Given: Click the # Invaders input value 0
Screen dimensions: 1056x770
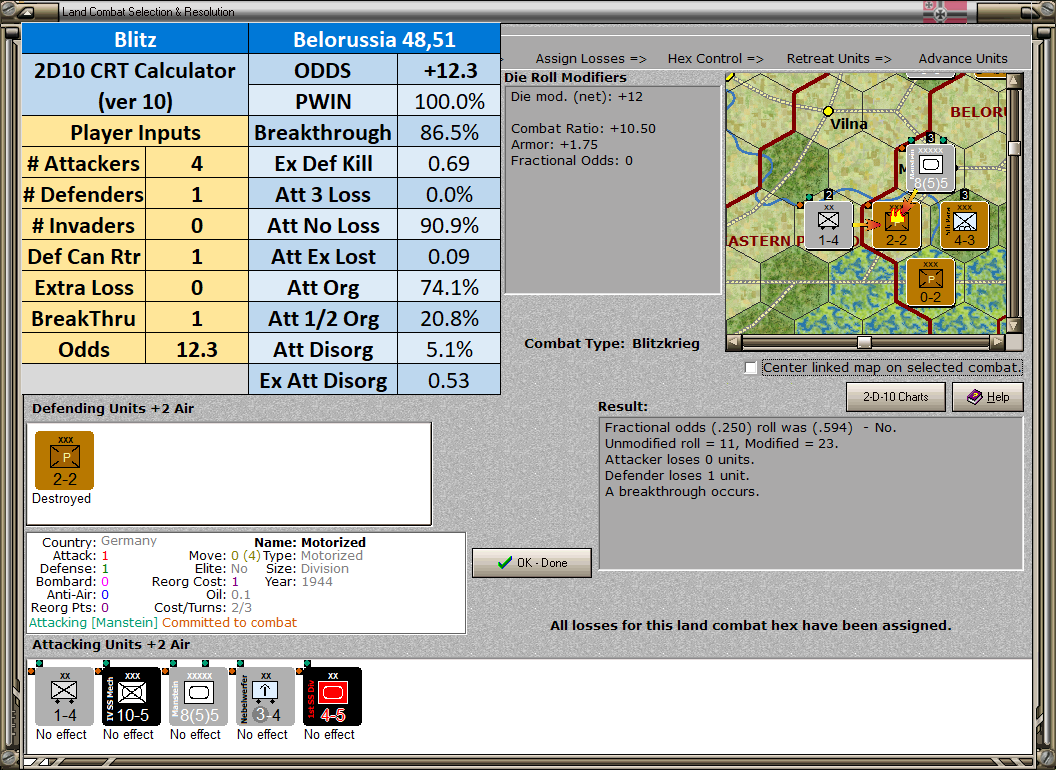Looking at the screenshot, I should [x=197, y=226].
